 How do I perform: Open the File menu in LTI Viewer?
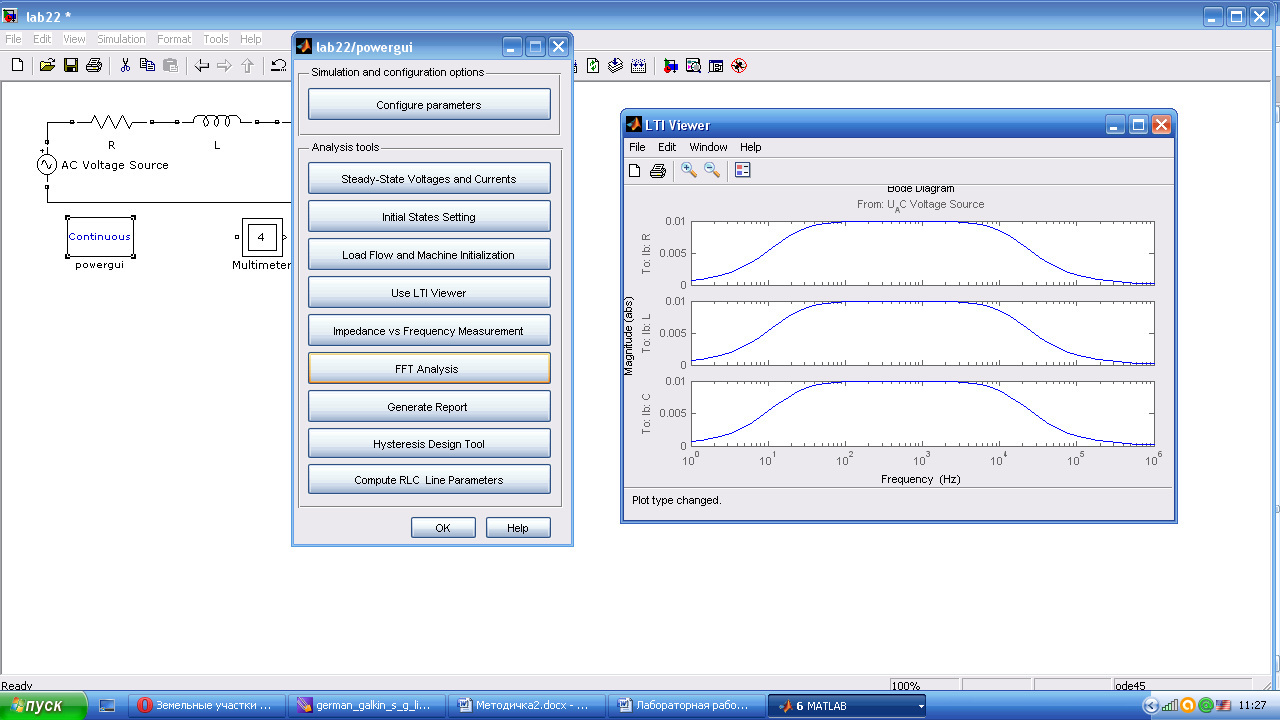click(x=637, y=147)
